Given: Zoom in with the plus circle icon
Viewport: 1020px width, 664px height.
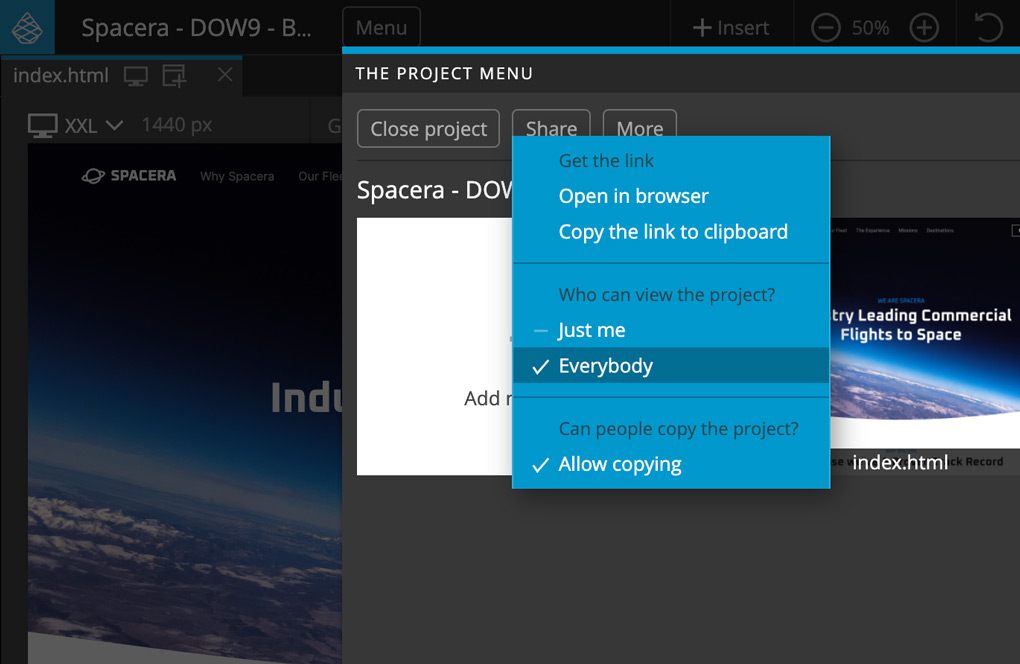Looking at the screenshot, I should point(924,28).
